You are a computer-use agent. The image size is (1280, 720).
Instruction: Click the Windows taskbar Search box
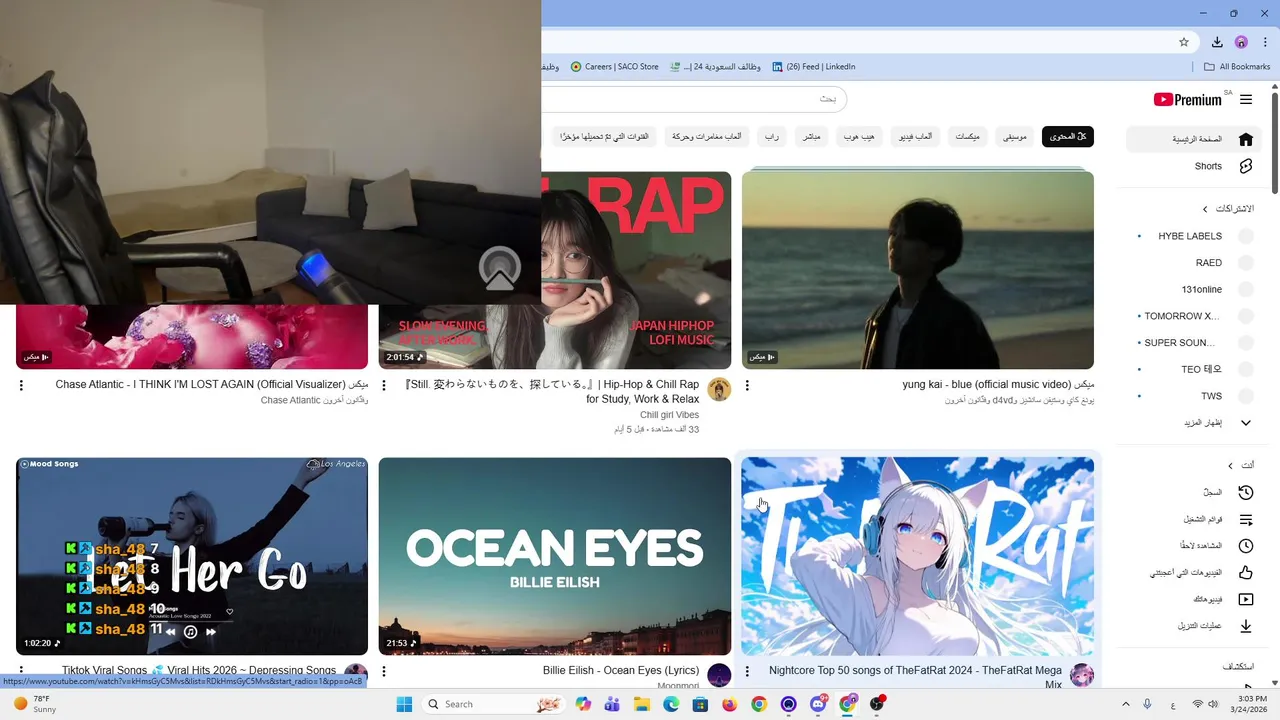(492, 704)
